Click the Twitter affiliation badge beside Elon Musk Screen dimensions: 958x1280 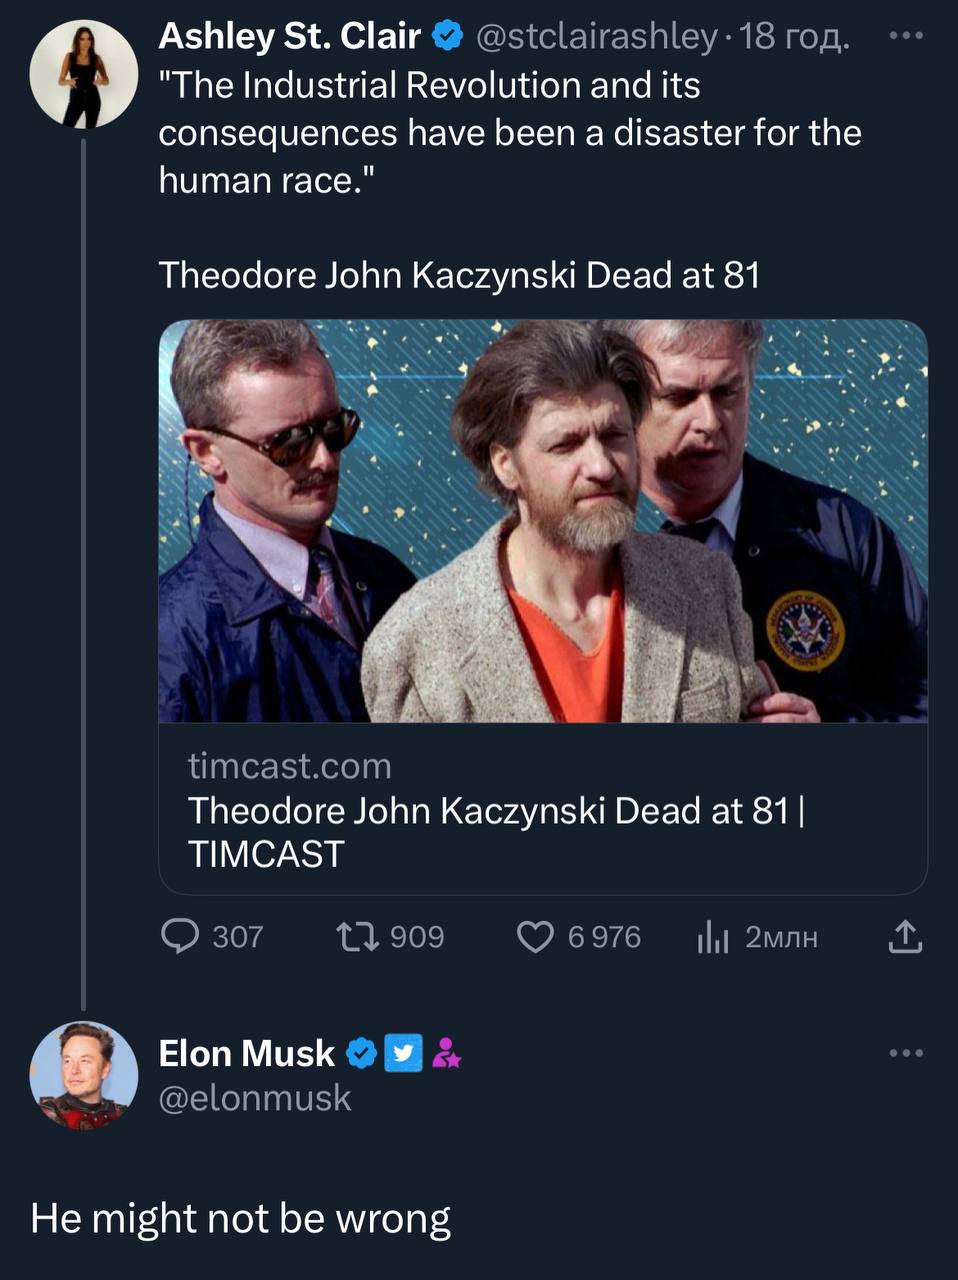(x=403, y=1053)
